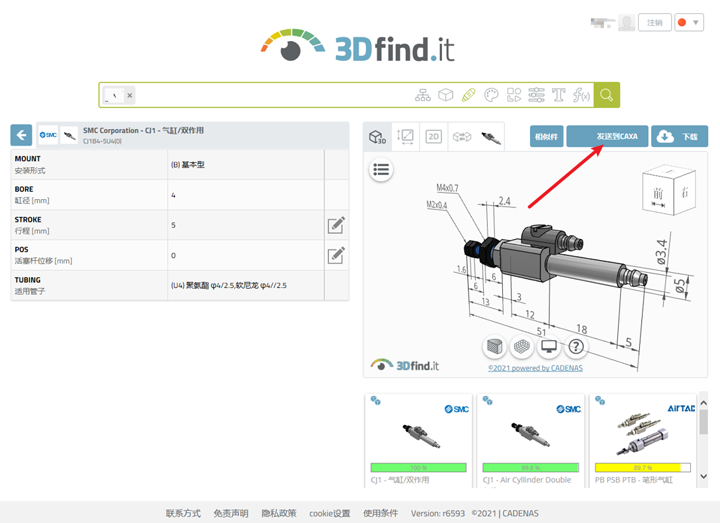Image resolution: width=720 pixels, height=523 pixels.
Task: Click the back arrow button
Action: click(21, 135)
